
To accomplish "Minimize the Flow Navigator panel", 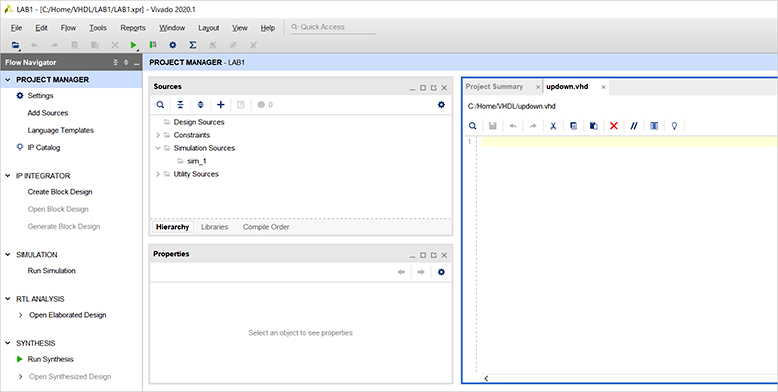I will tap(136, 63).
